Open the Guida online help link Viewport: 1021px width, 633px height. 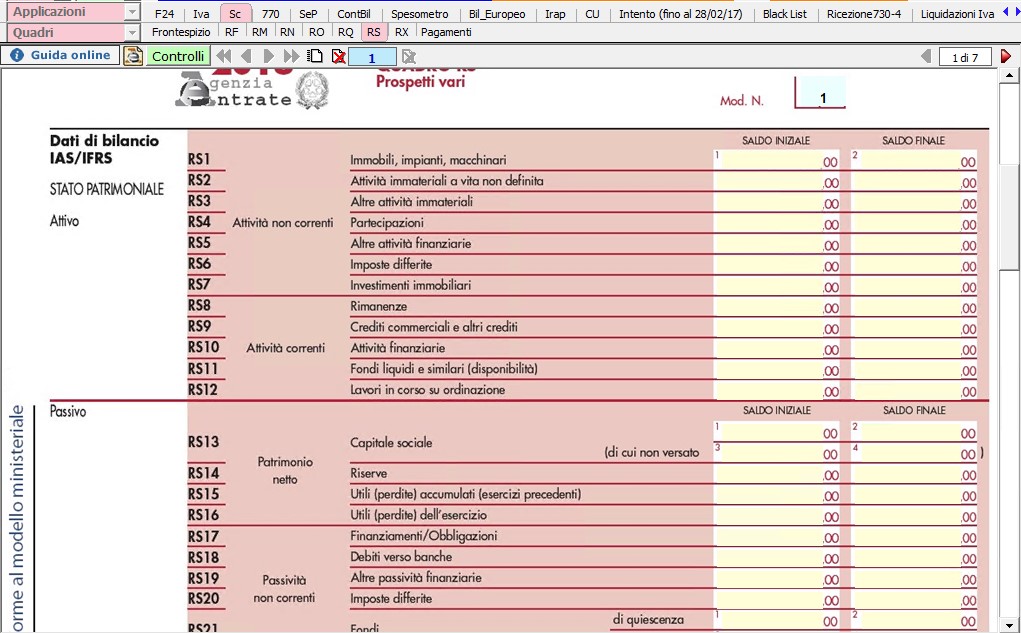[x=61, y=55]
